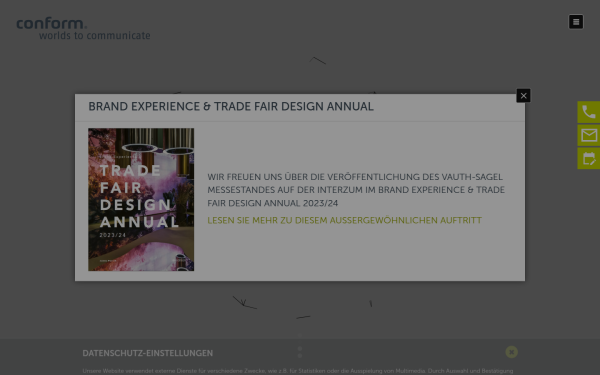Screen dimensions: 600x375
Task: Open the hamburger menu icon
Action: tap(576, 22)
